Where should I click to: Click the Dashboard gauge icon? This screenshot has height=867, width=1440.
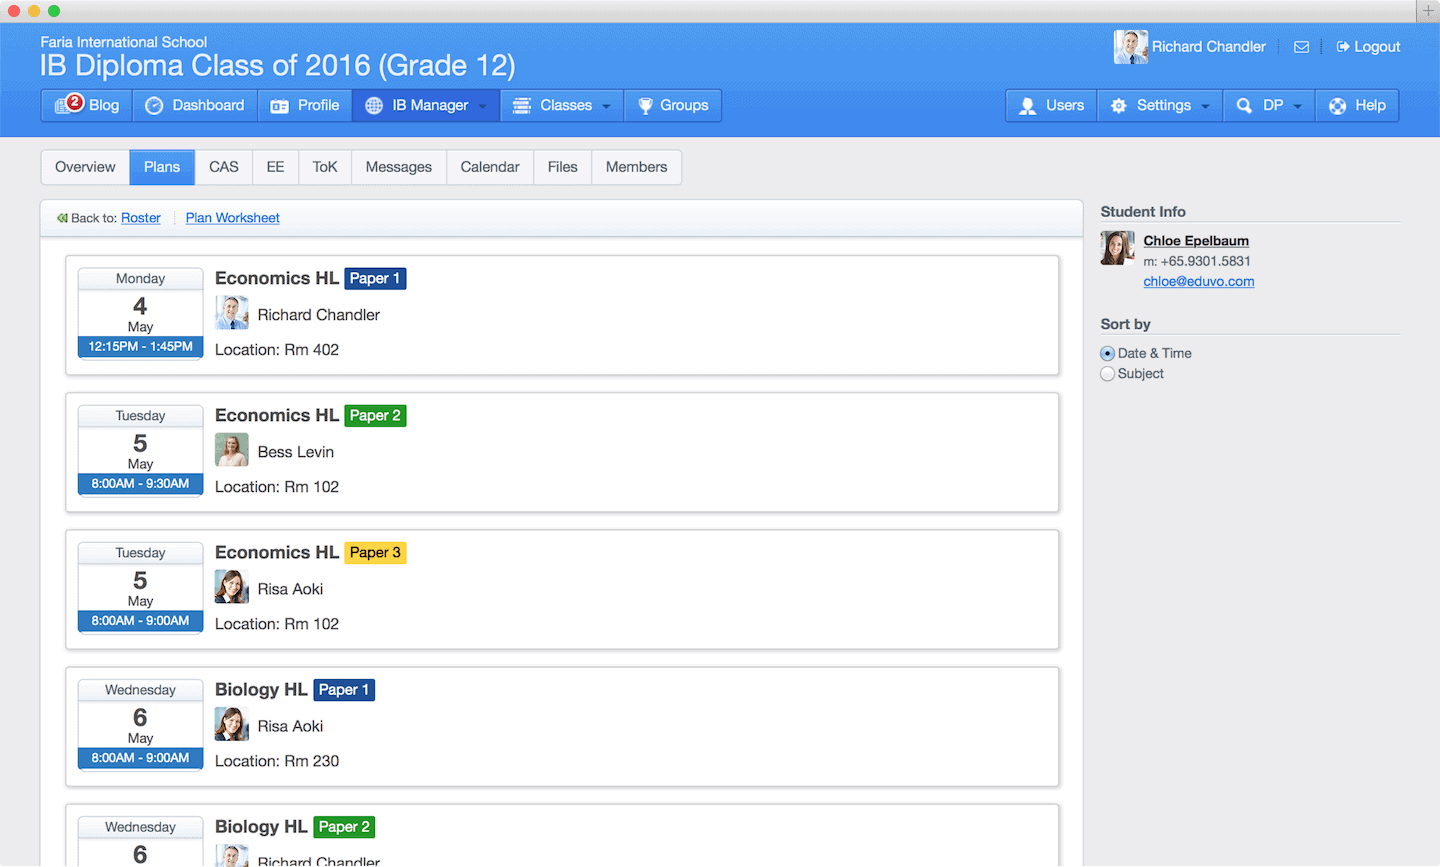(x=154, y=106)
